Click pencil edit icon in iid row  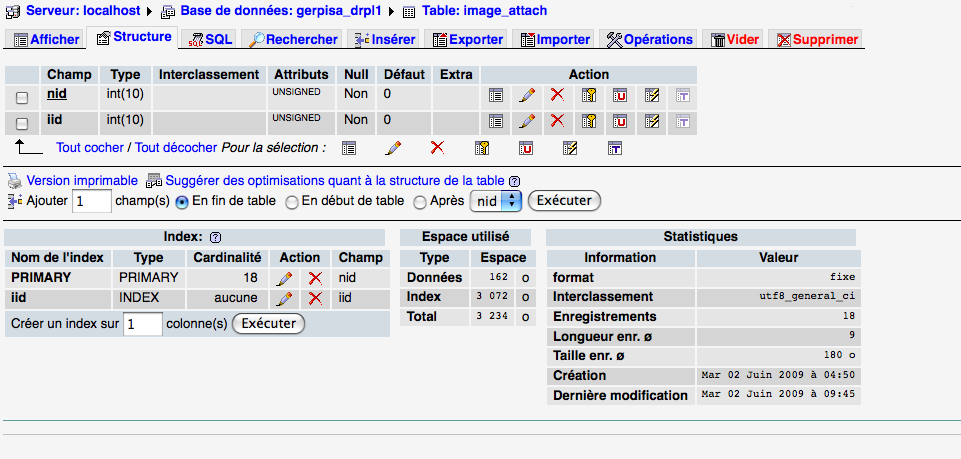(x=526, y=121)
